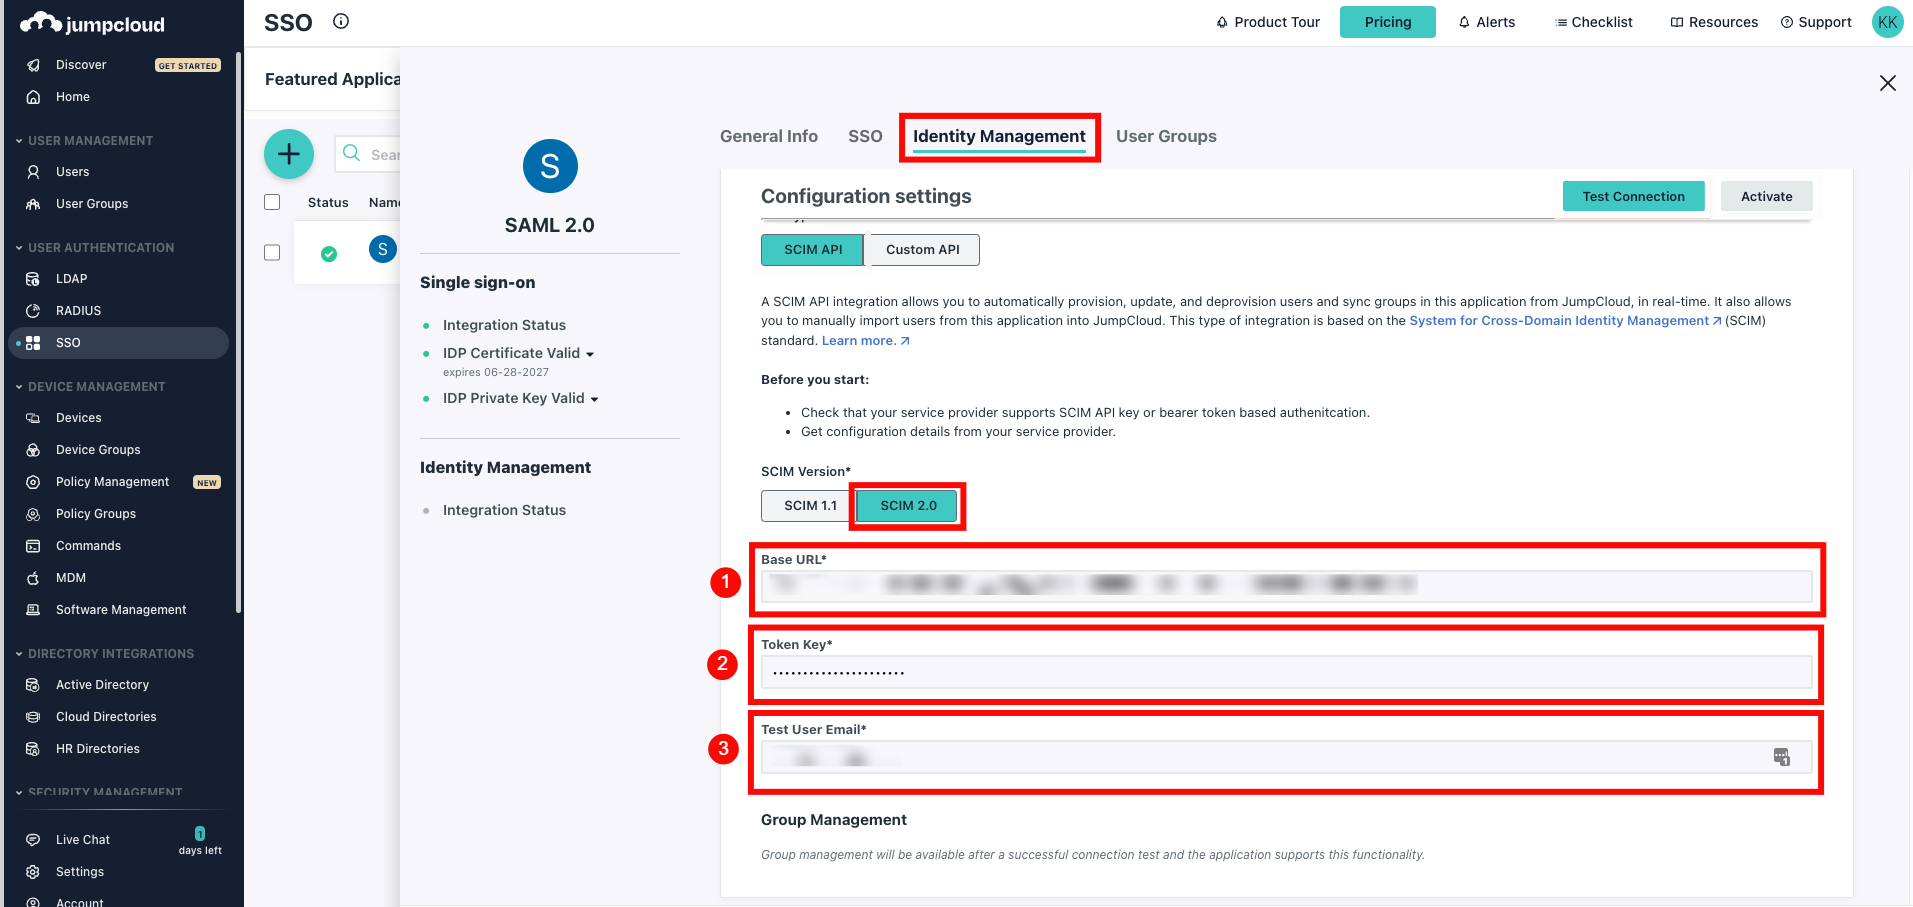Open System for Cross-Domain Identity Management link
Image resolution: width=1913 pixels, height=907 pixels.
pyautogui.click(x=1565, y=321)
